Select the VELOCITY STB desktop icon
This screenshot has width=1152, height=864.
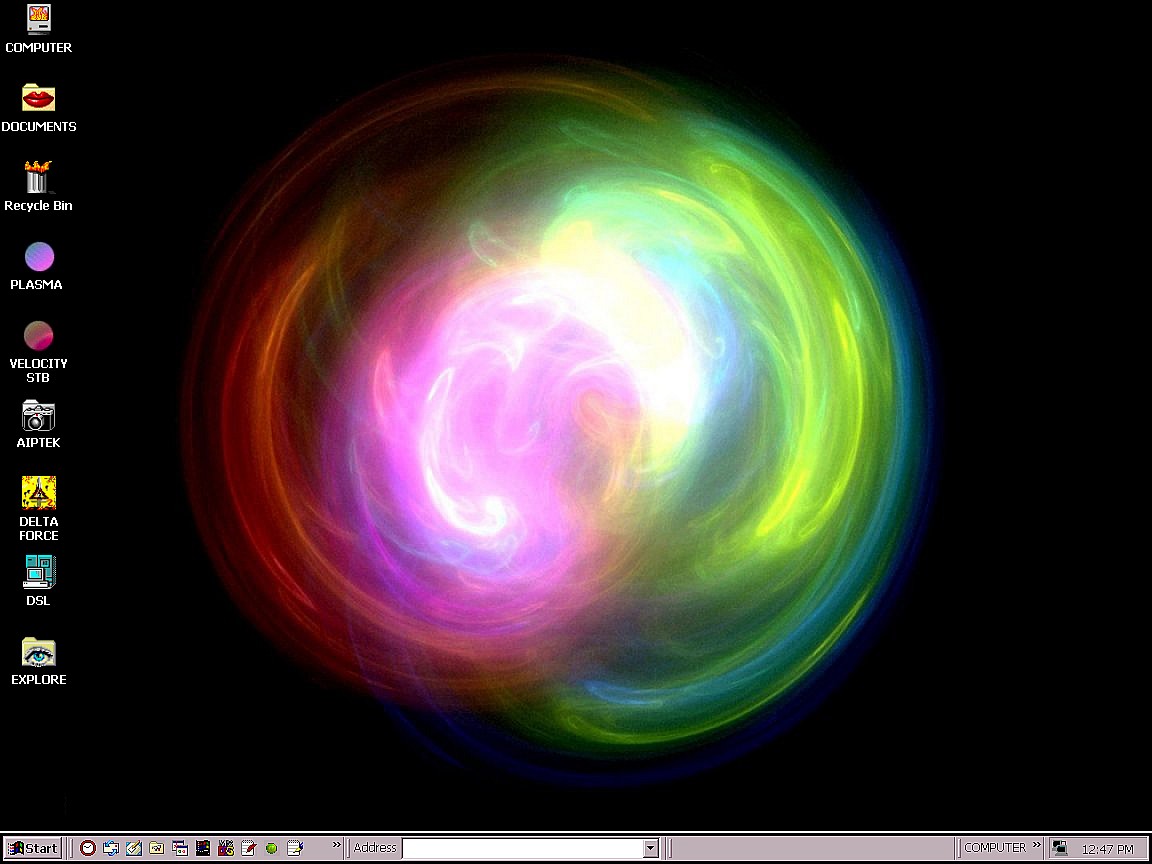[x=38, y=336]
